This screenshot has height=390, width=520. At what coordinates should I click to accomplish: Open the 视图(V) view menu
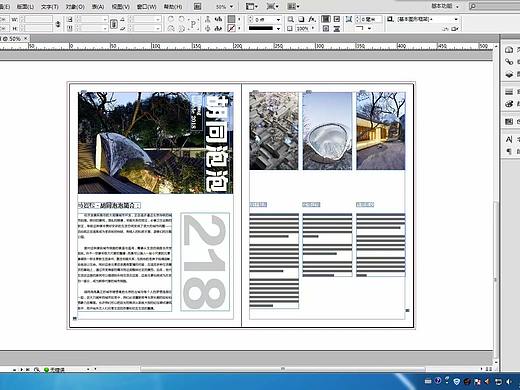click(x=121, y=6)
